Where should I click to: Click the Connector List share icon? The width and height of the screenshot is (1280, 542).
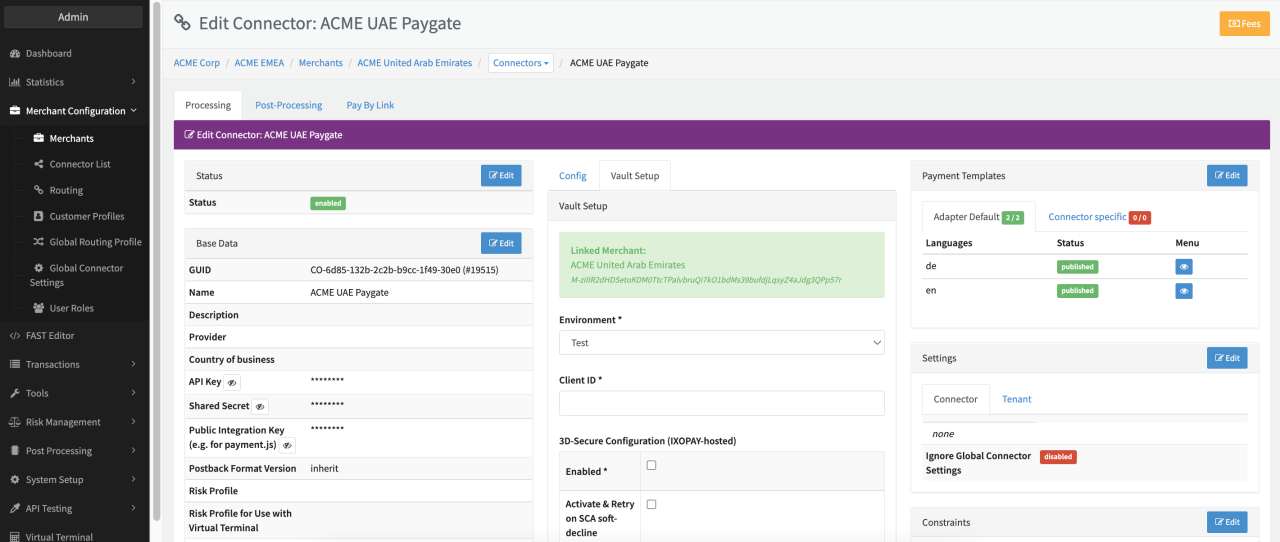[x=39, y=164]
